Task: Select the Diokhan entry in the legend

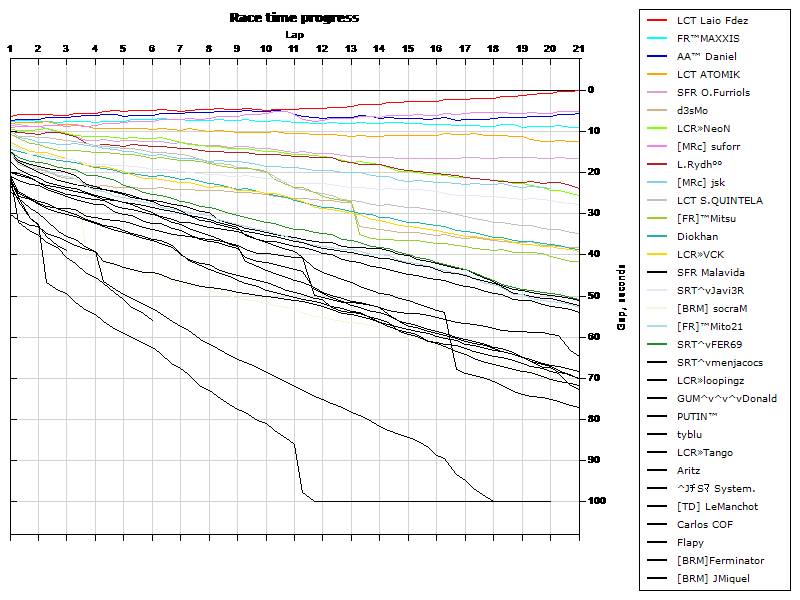Action: coord(701,236)
